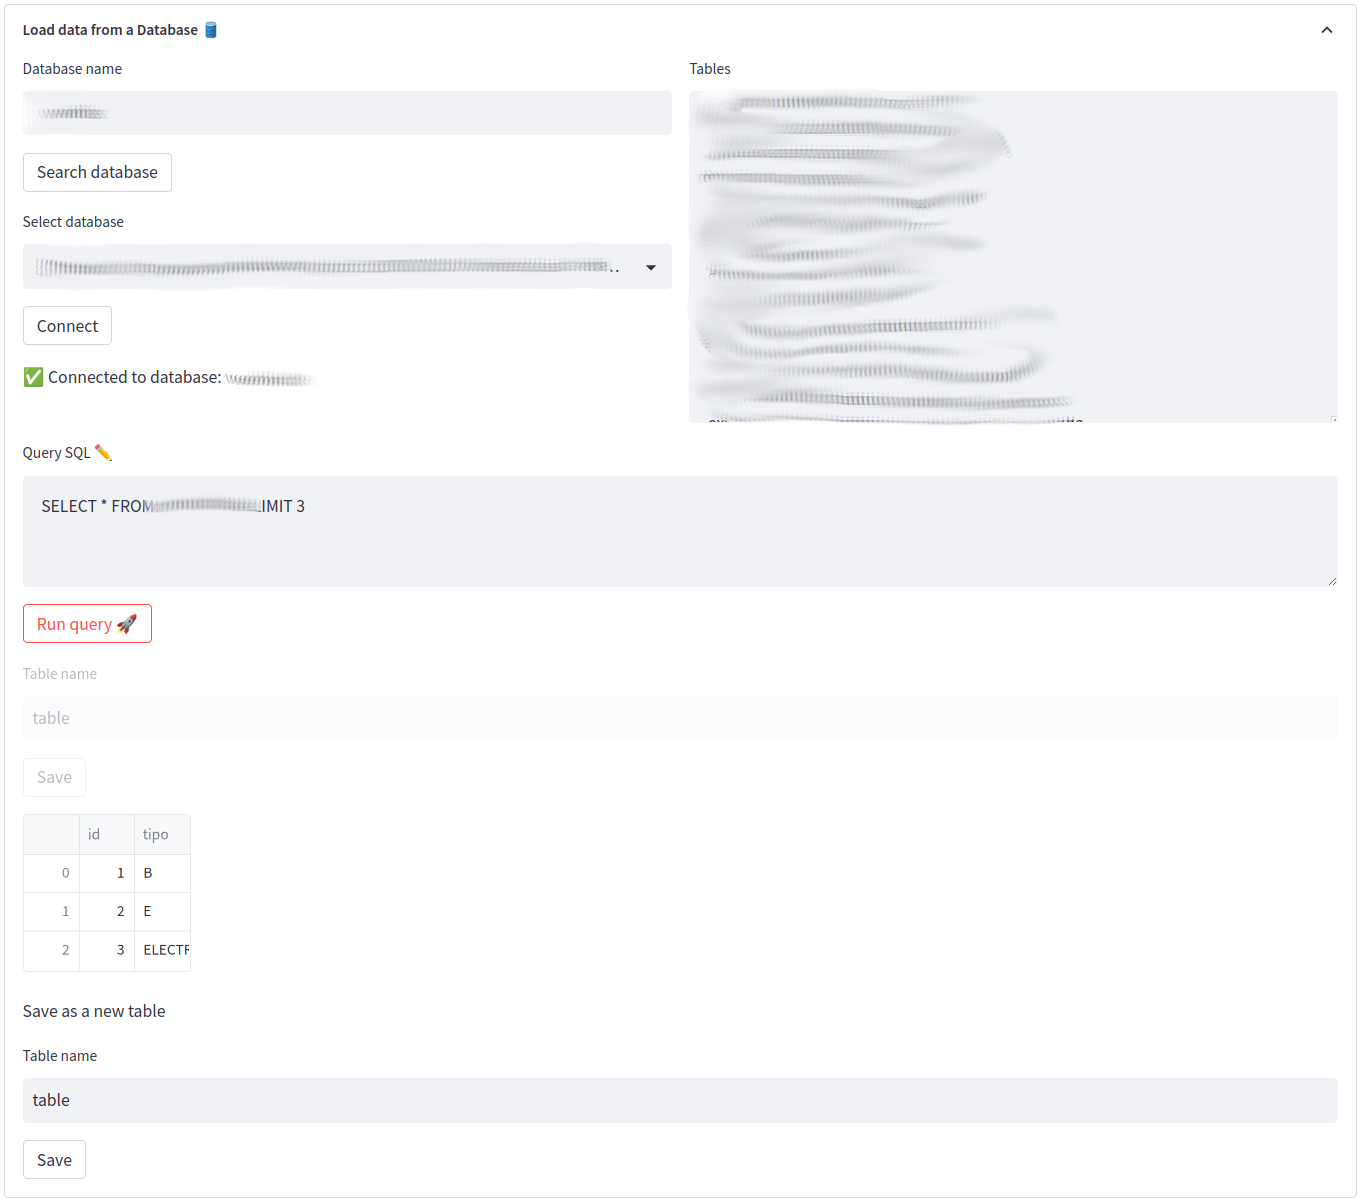Save the result as a new table
This screenshot has height=1201, width=1364.
[54, 1159]
